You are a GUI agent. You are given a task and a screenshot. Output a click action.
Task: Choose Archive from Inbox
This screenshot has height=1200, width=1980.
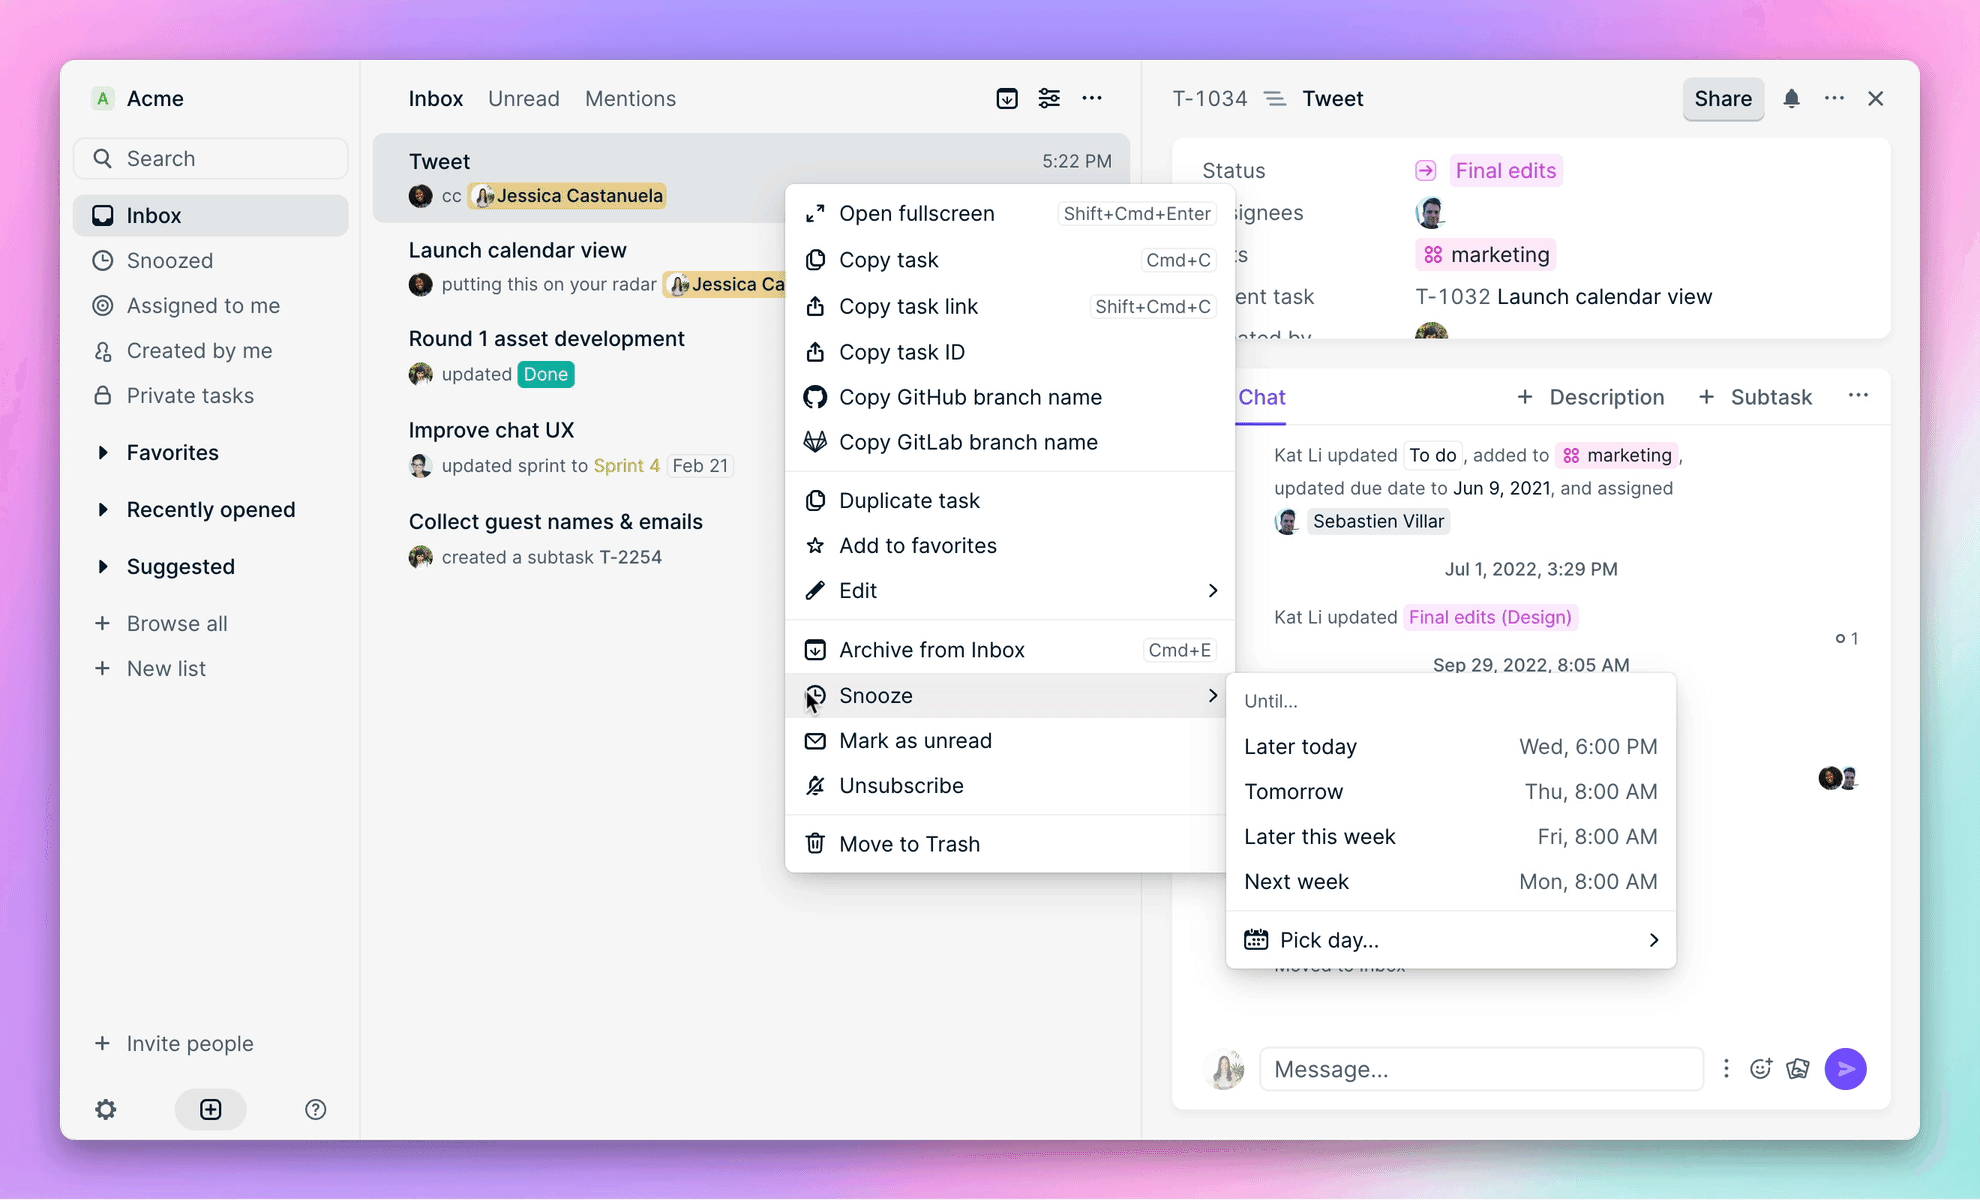point(1010,650)
